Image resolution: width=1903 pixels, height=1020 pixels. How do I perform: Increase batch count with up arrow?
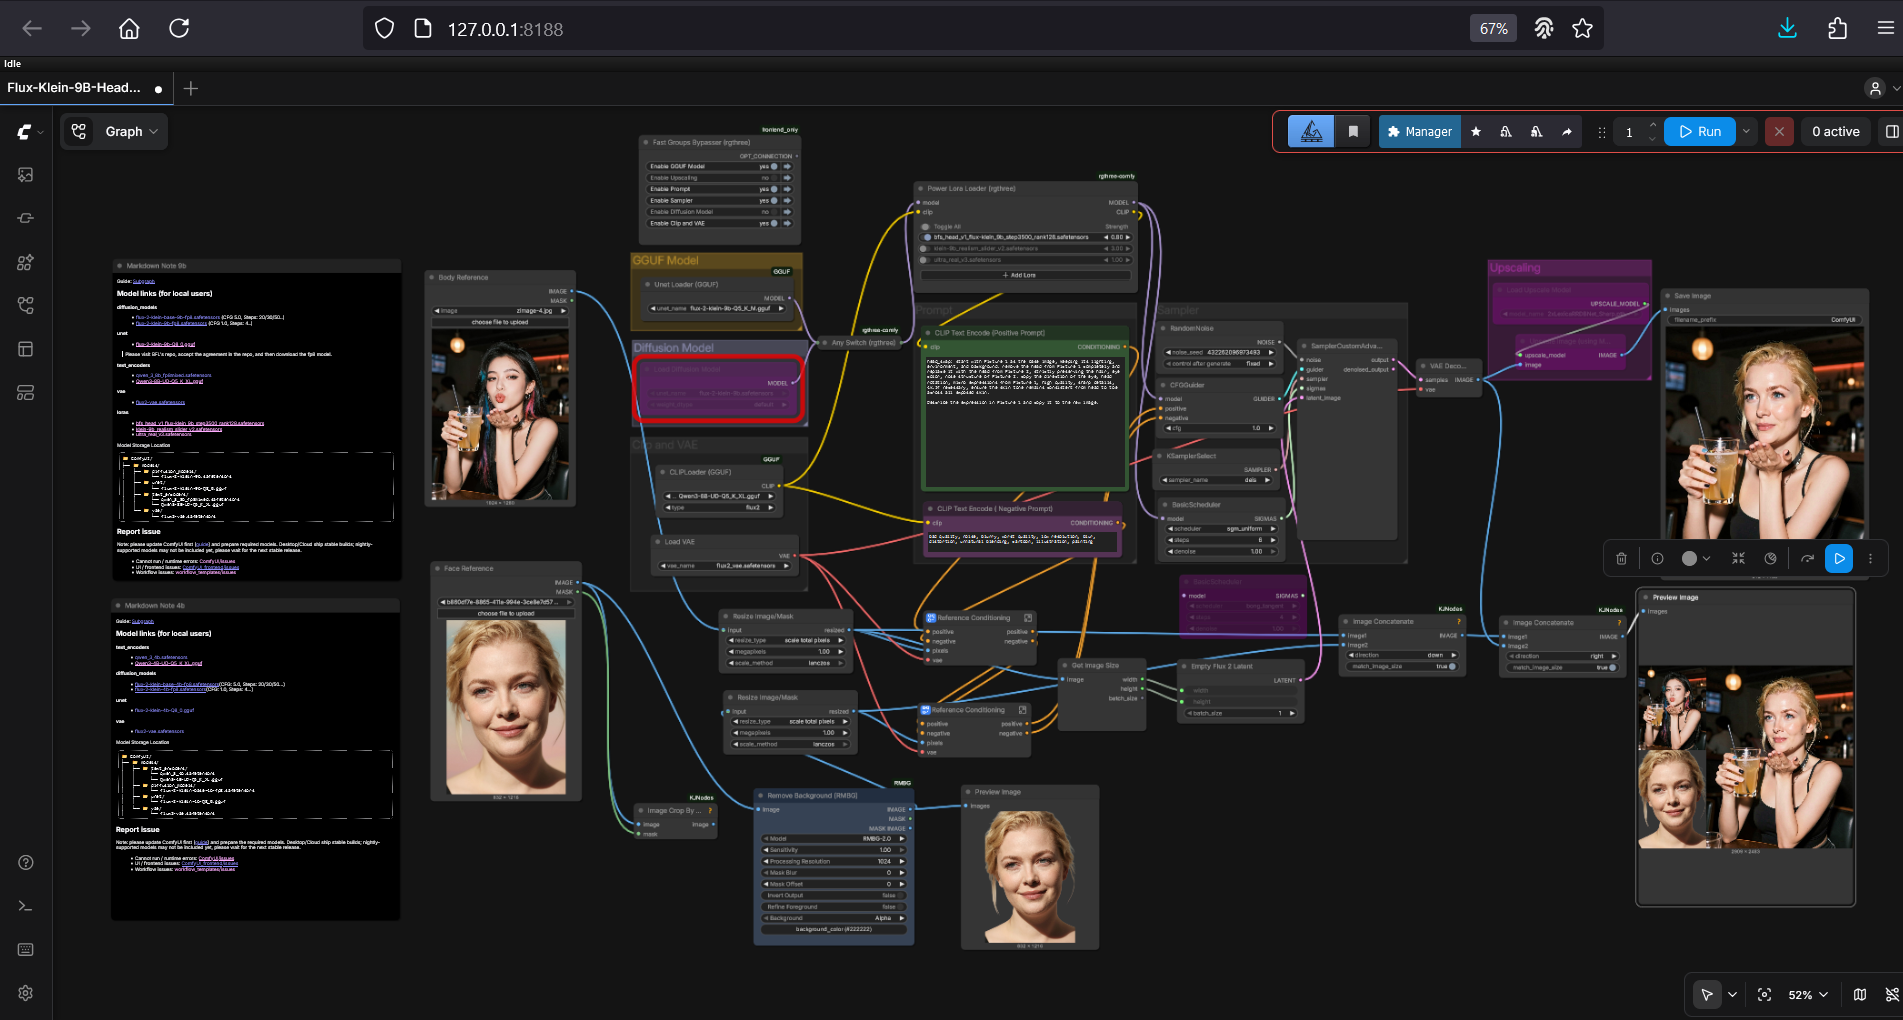1652,125
